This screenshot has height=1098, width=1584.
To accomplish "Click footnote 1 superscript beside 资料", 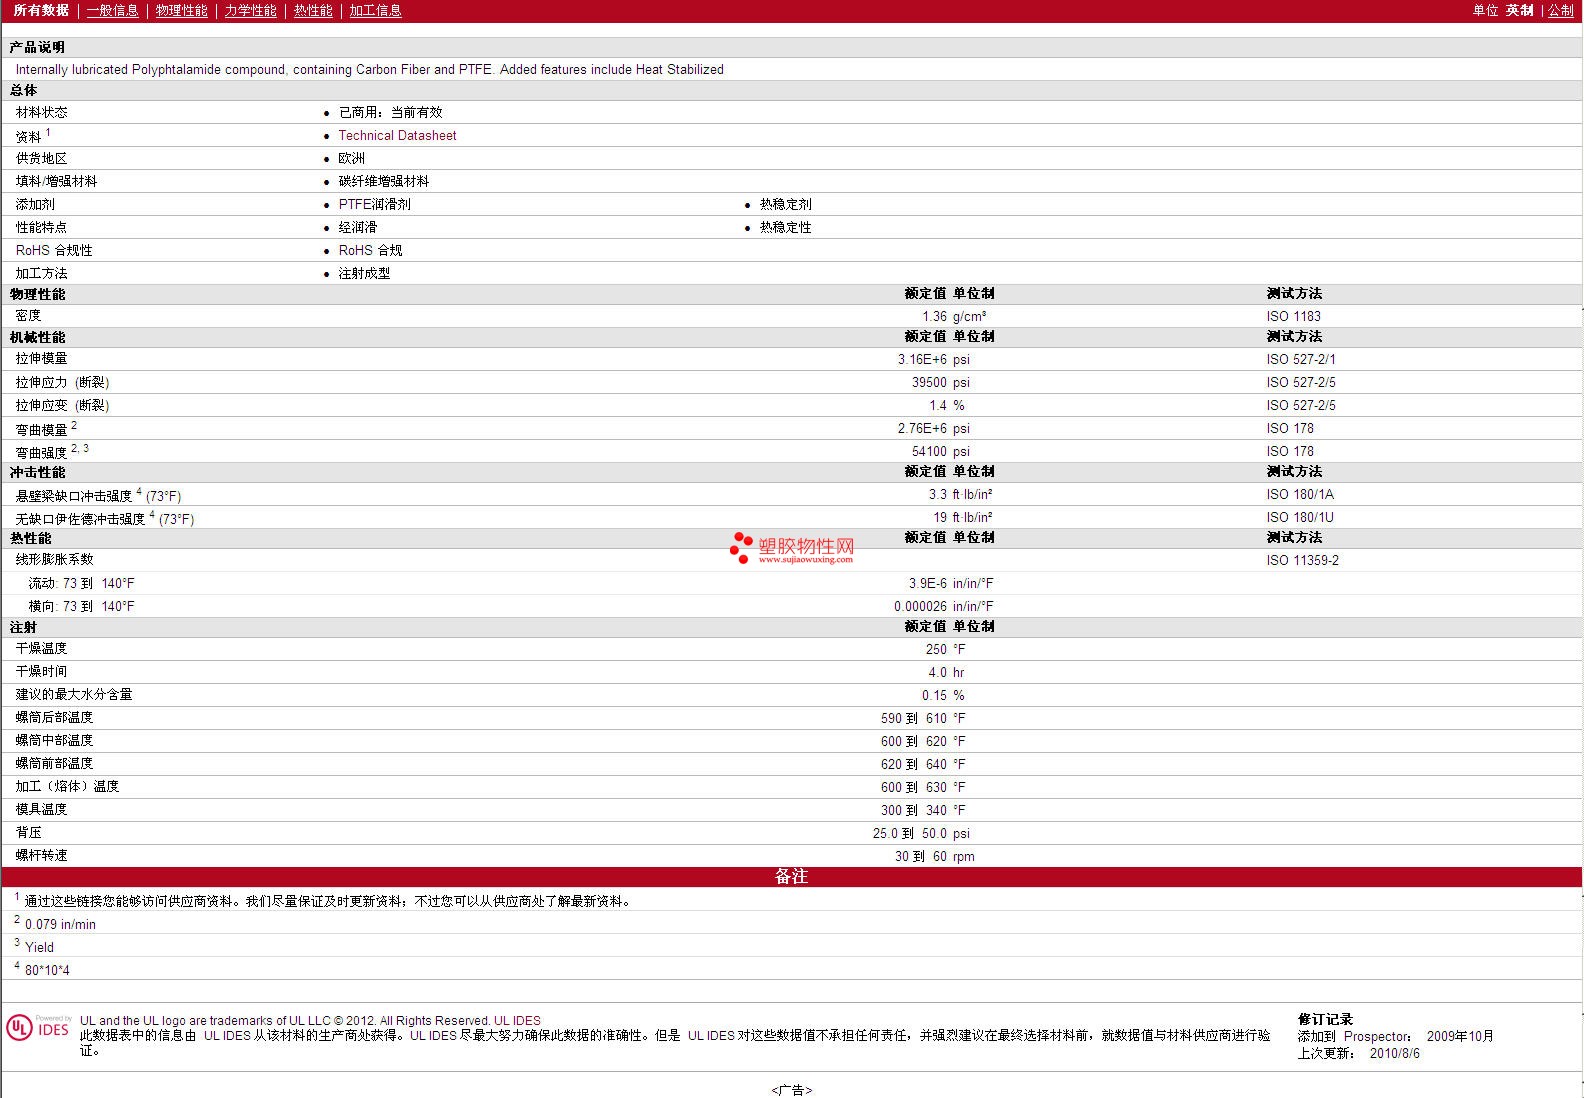I will click(48, 132).
